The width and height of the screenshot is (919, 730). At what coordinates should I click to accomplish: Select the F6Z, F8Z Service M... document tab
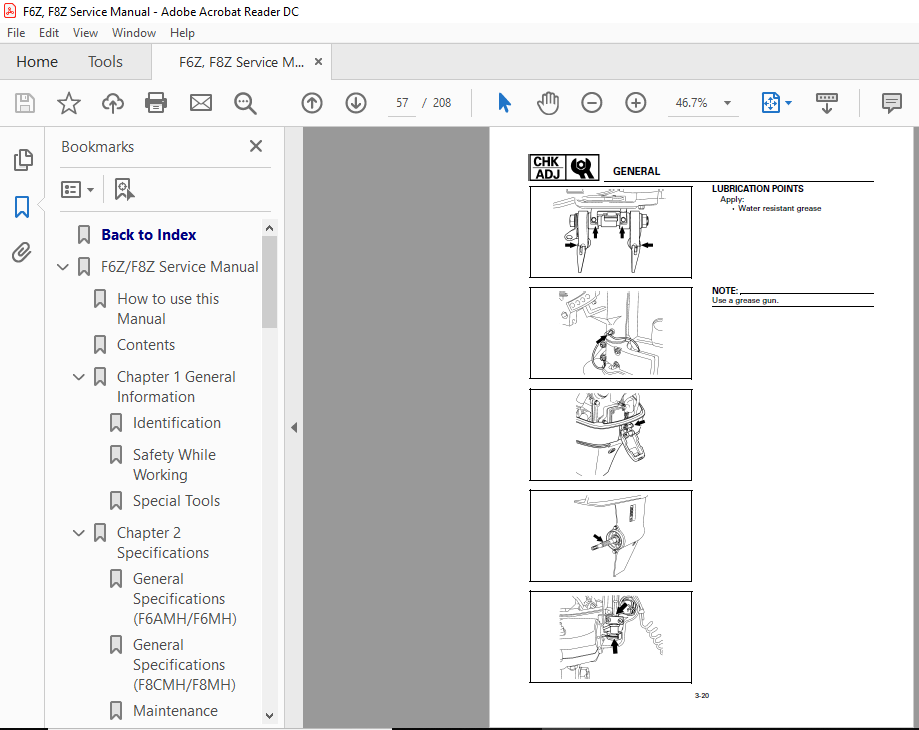(x=241, y=62)
